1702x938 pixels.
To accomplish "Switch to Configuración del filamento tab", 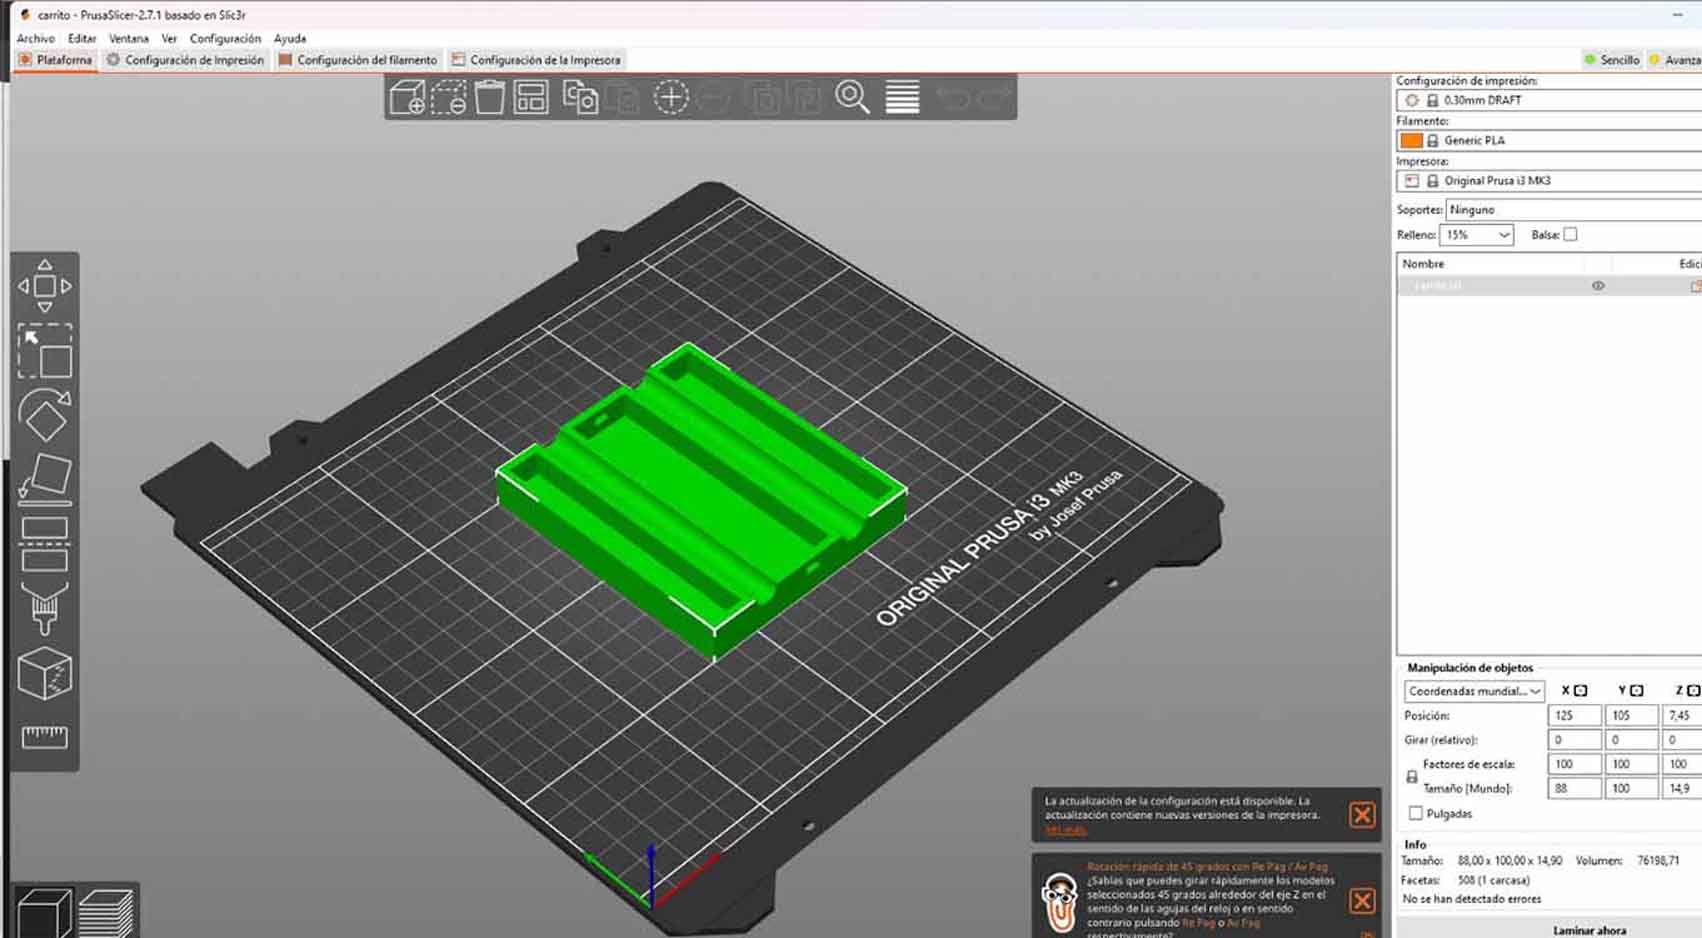I will (x=358, y=60).
